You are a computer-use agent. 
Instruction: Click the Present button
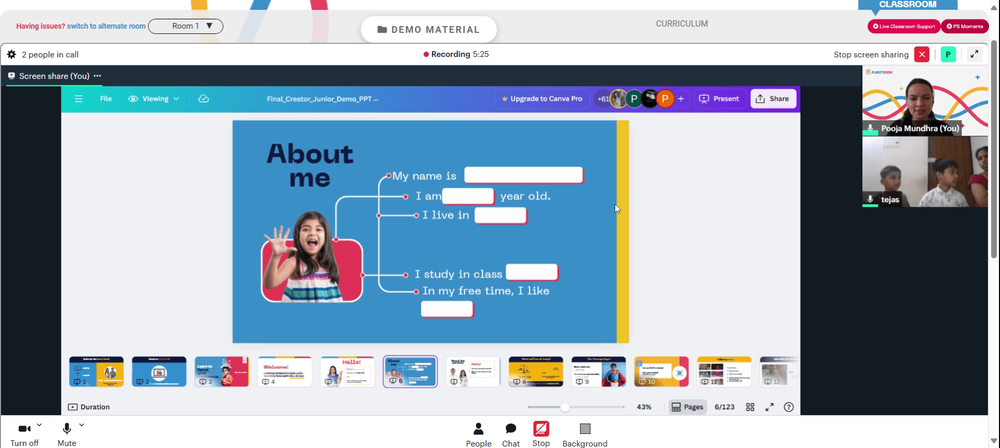pyautogui.click(x=719, y=99)
